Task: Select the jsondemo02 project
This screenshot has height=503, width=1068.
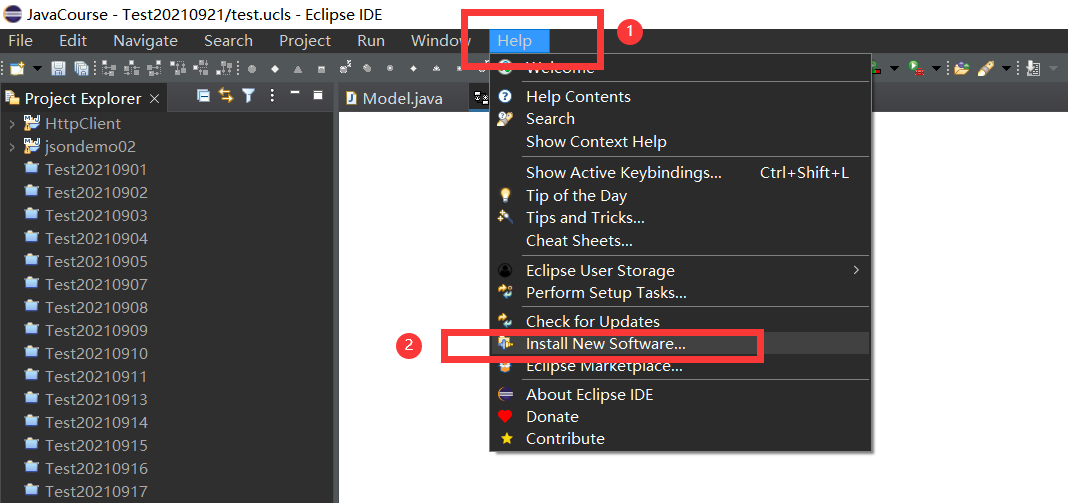Action: [90, 147]
